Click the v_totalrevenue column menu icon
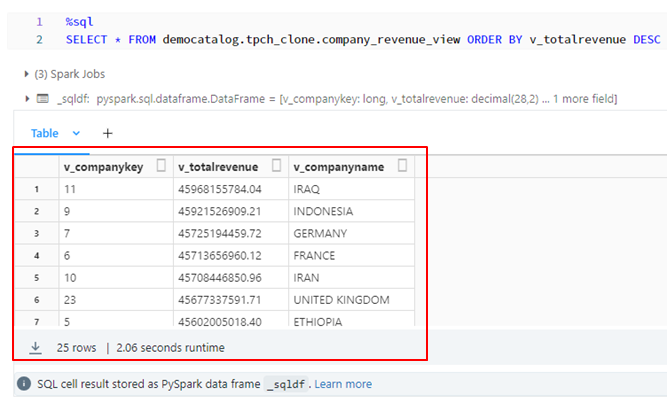 tap(278, 167)
